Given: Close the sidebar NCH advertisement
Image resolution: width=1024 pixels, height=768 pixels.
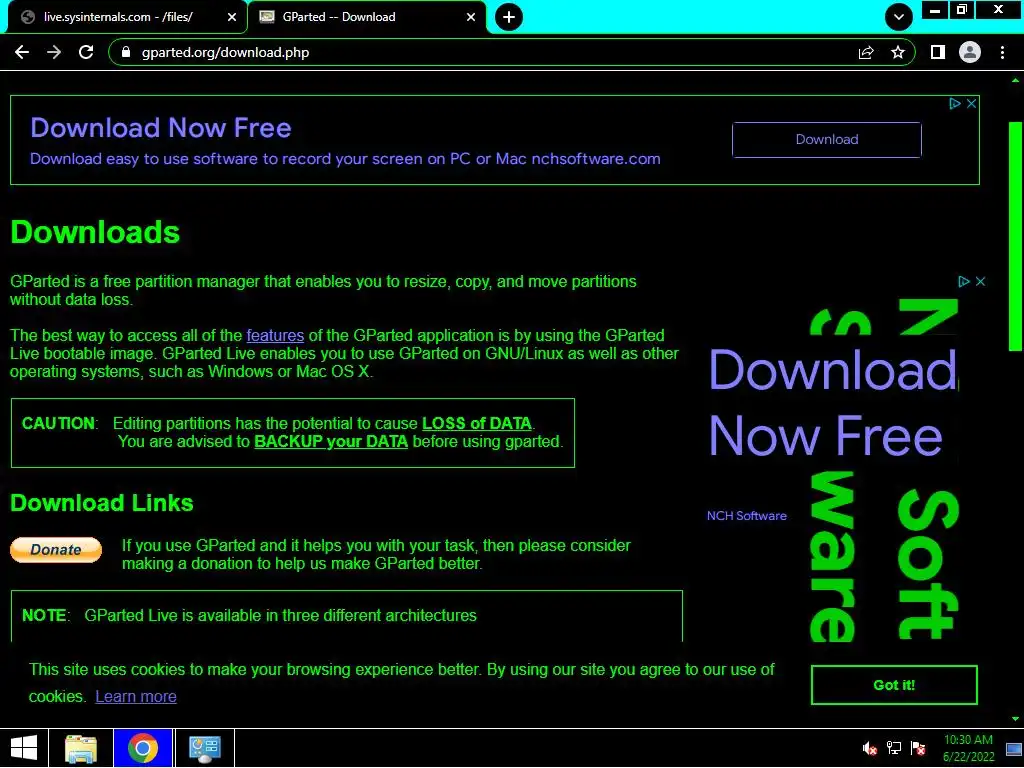Looking at the screenshot, I should tap(980, 281).
